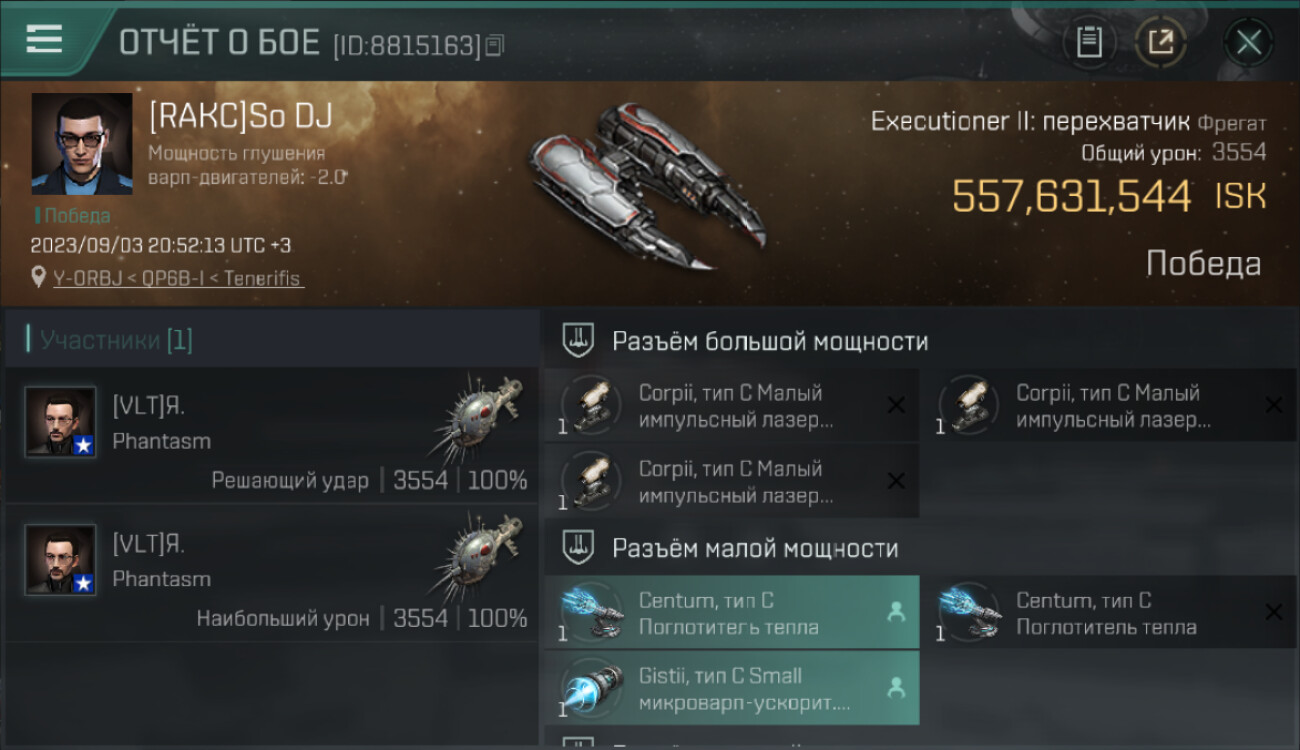Click person icon on Gistii микроварп-ускоритель
1300x750 pixels.
click(896, 687)
